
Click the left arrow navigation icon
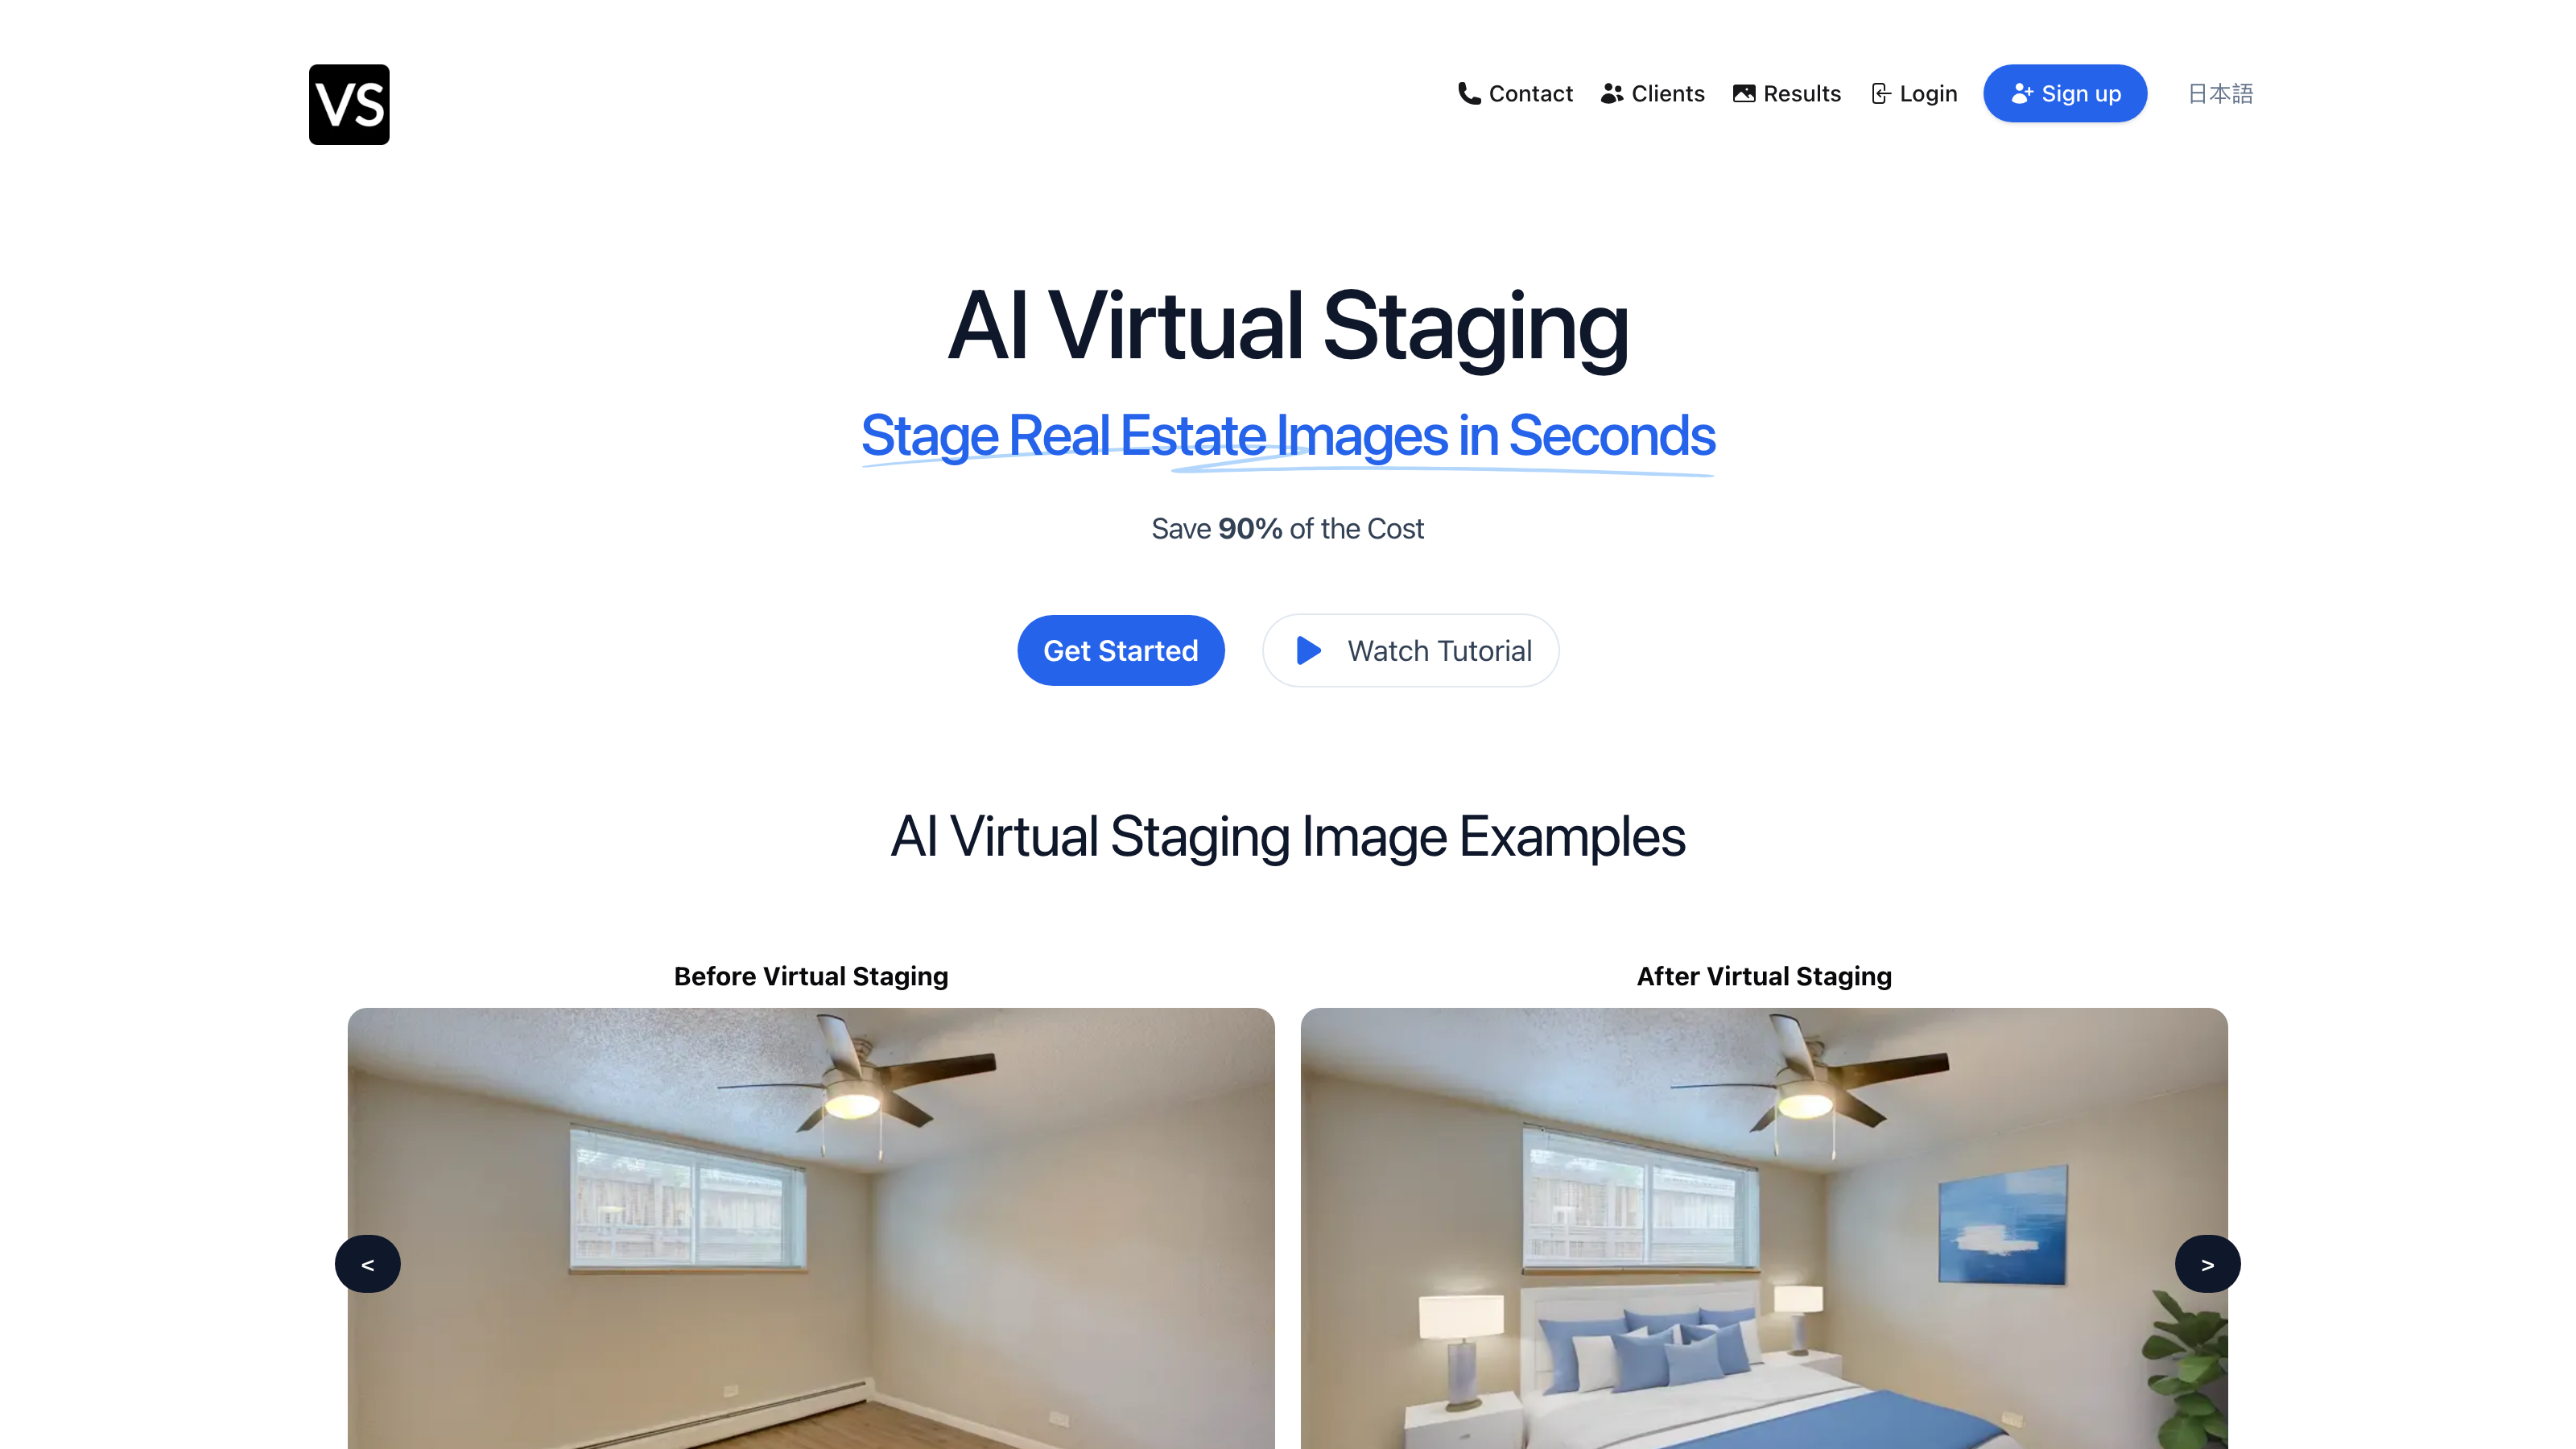pyautogui.click(x=365, y=1263)
